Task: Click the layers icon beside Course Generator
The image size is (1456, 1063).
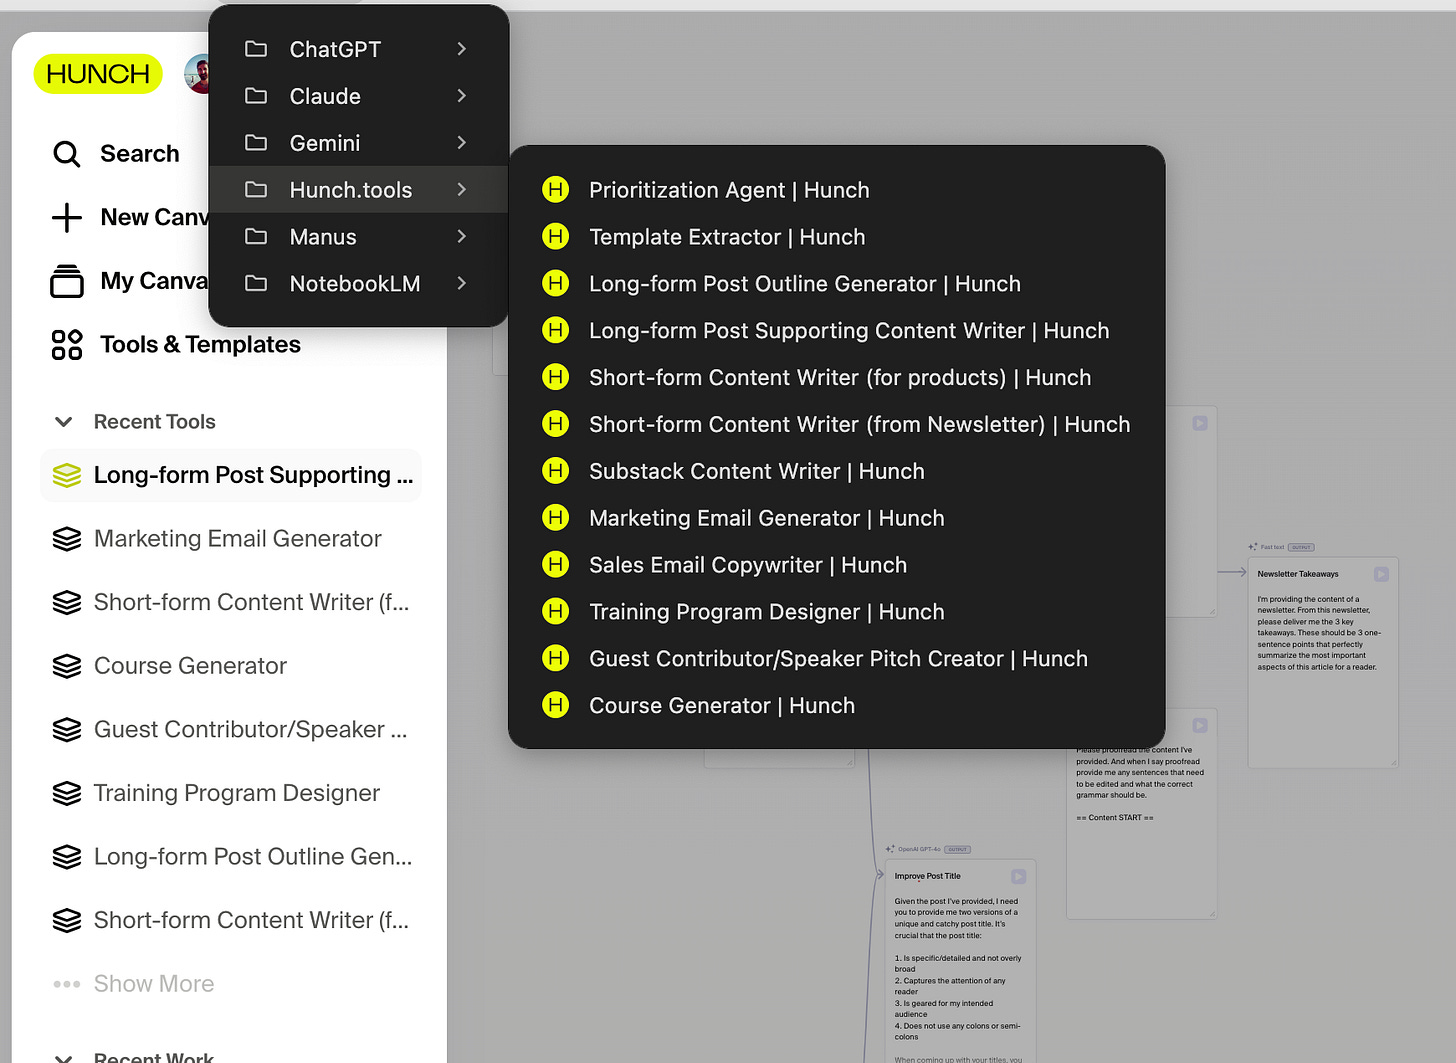Action: 67,666
